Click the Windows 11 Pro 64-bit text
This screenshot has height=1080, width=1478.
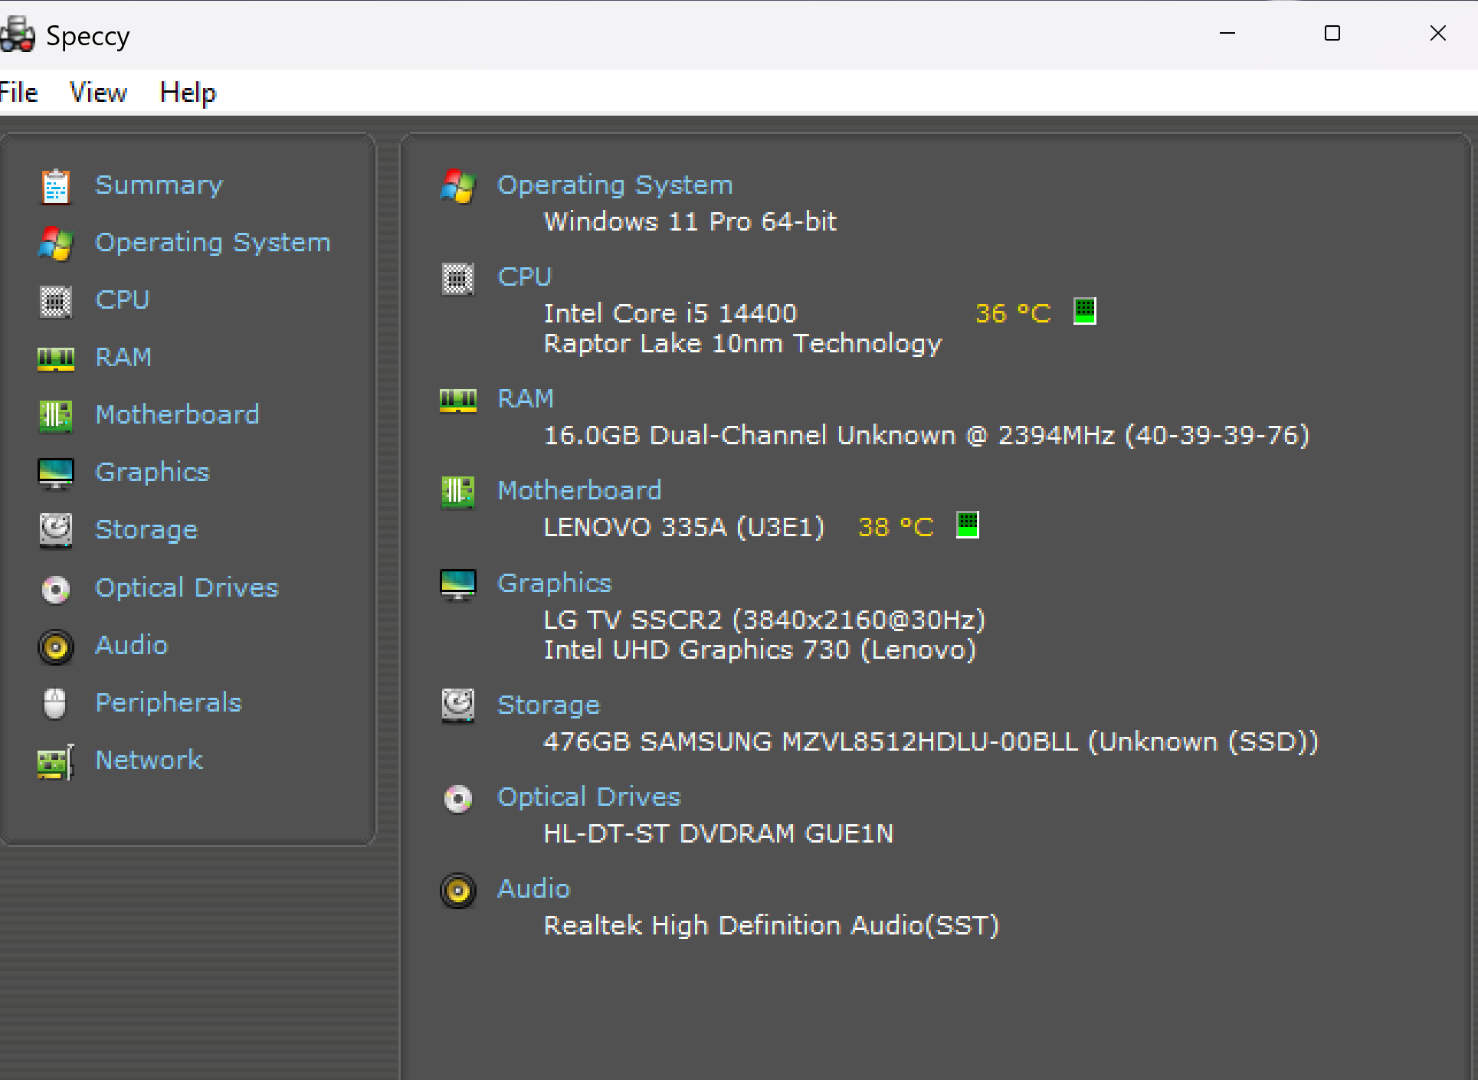point(690,222)
